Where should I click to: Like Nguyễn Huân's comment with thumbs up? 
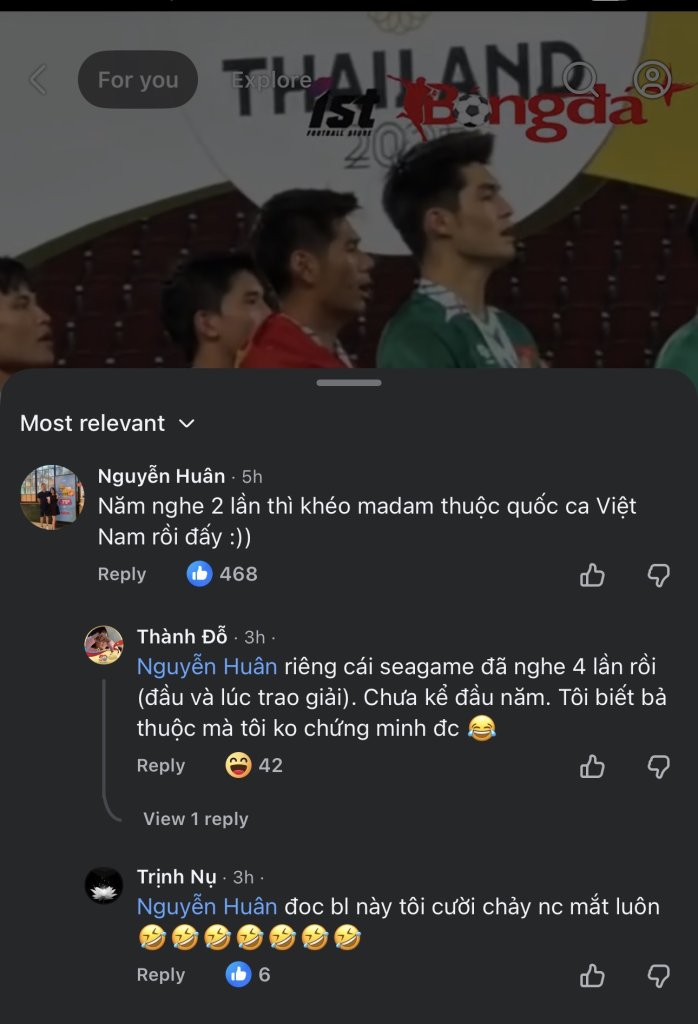click(593, 575)
